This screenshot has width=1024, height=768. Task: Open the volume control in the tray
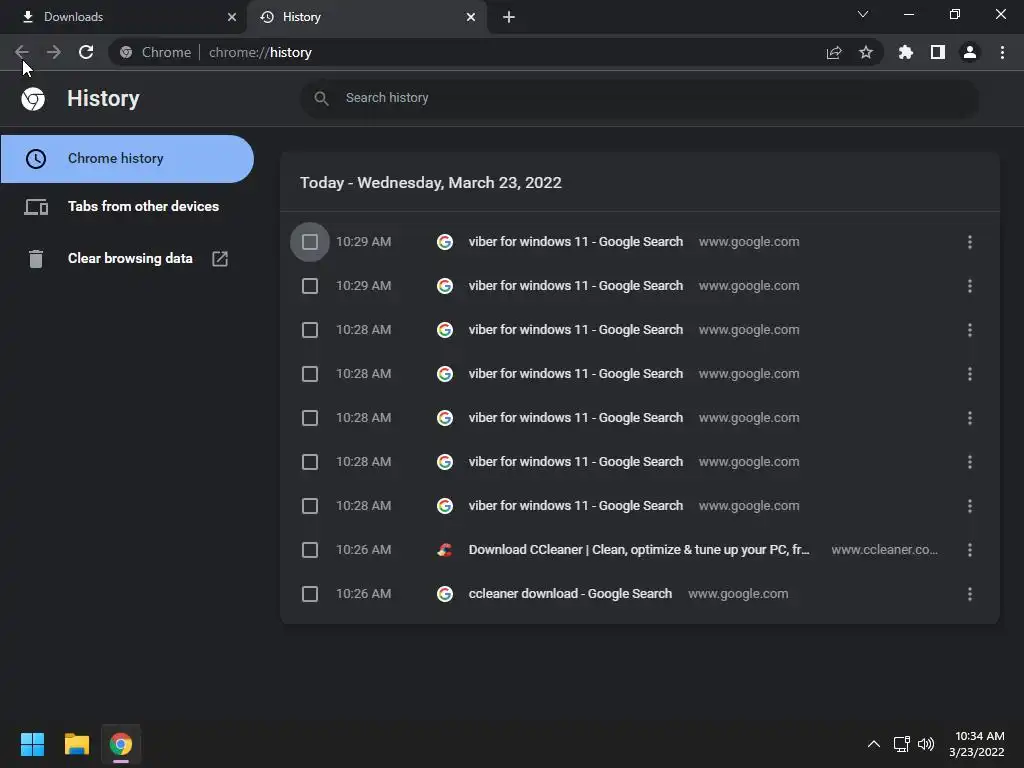point(926,744)
